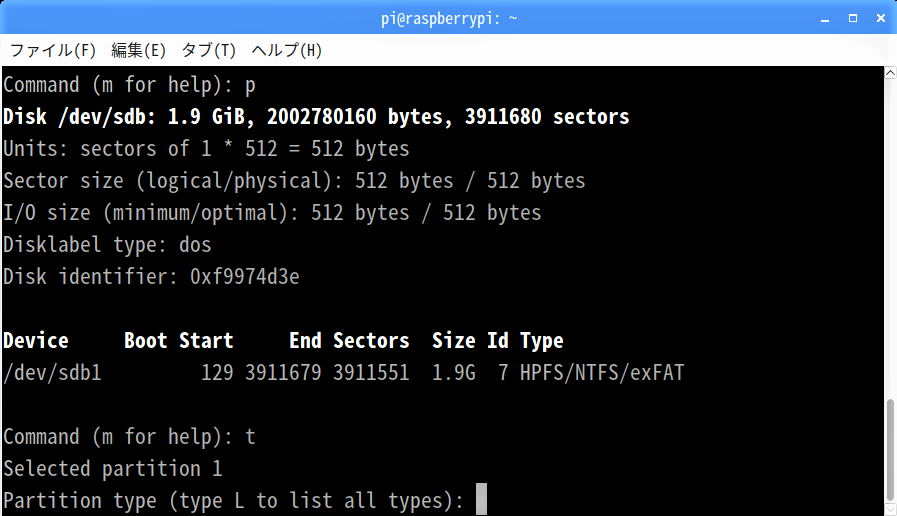Click the Disklabel type: dos line
Screen dimensions: 897x516
point(107,245)
